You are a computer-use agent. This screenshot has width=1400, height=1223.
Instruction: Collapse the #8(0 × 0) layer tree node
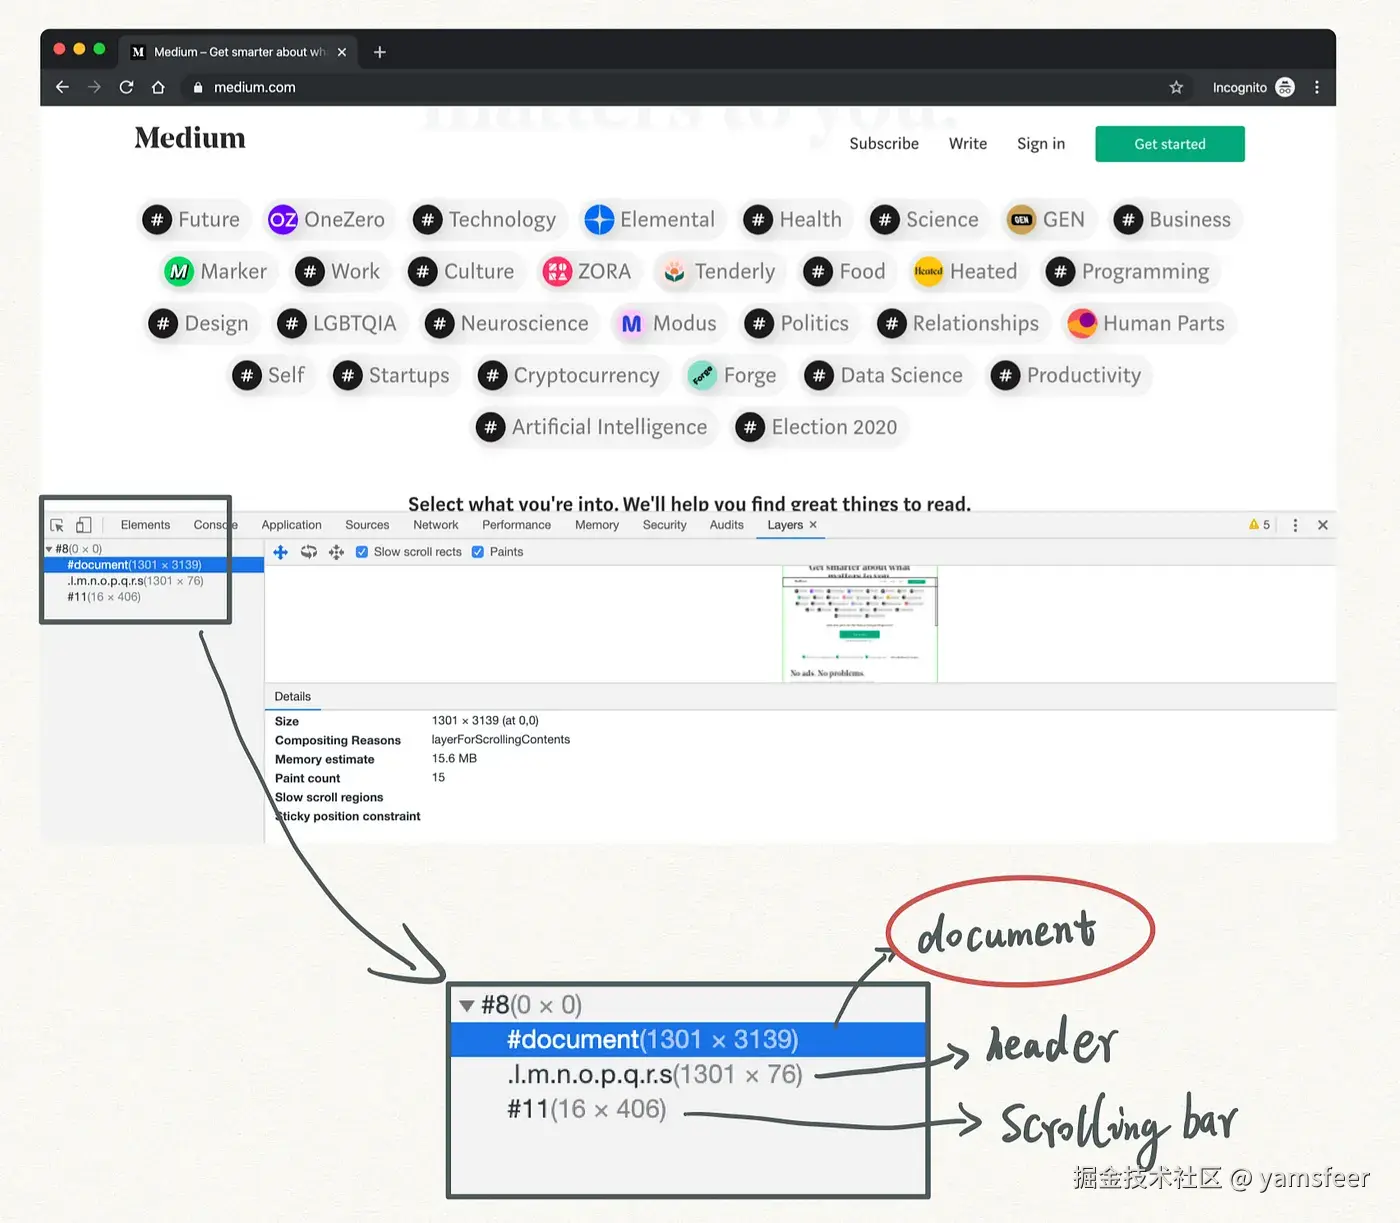pos(49,549)
